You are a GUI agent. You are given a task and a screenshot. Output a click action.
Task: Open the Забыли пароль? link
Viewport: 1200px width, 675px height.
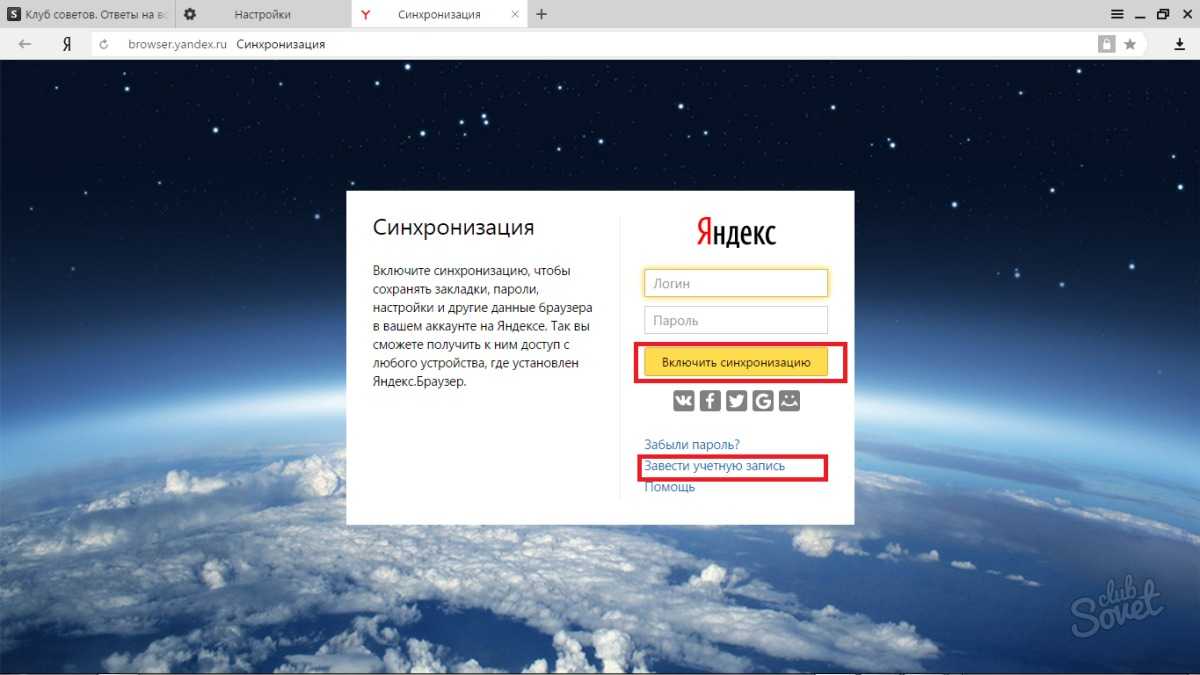[x=692, y=444]
